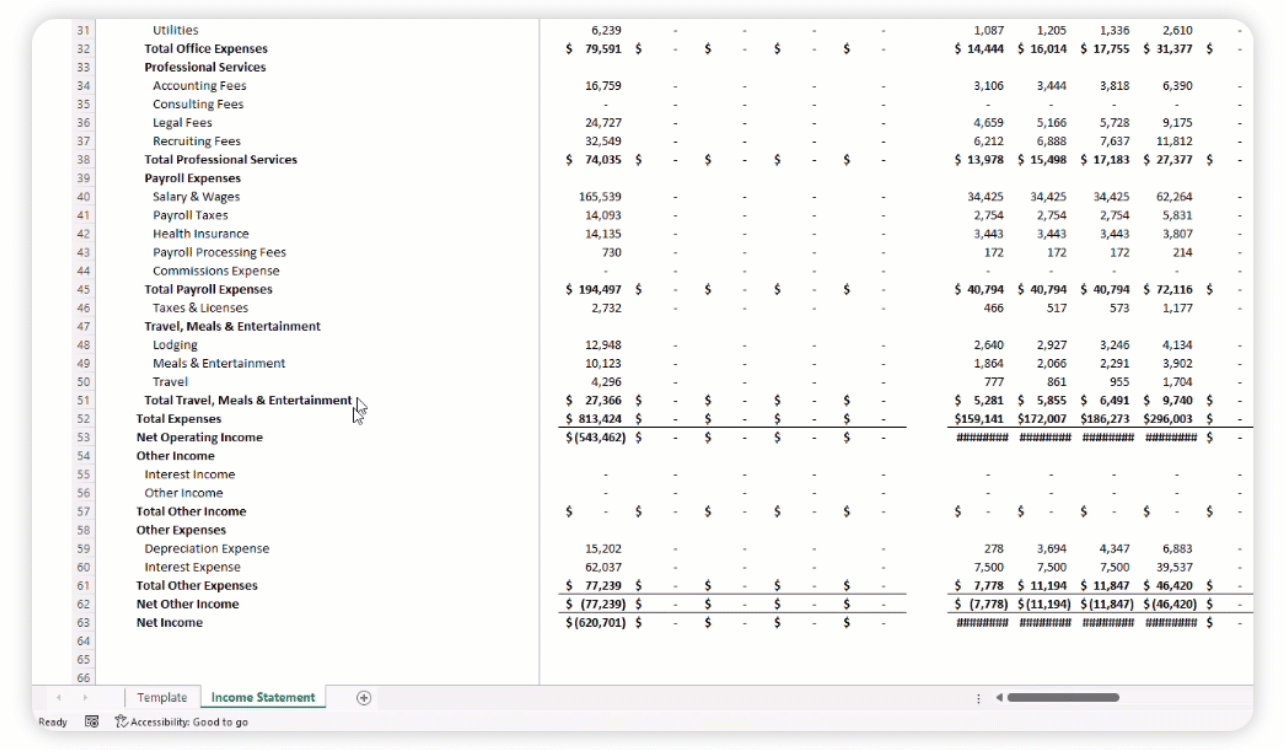Viewport: 1286px width, 750px height.
Task: Click the Accessibility: Good to go link
Action: tap(189, 721)
